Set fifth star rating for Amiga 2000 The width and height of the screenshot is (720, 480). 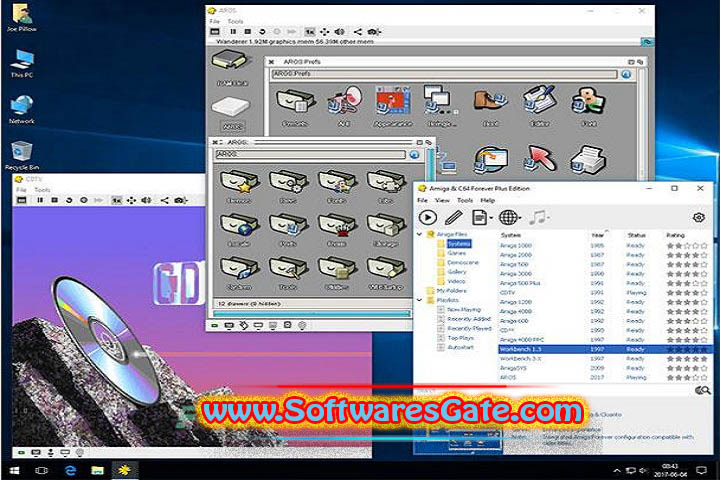tap(704, 255)
